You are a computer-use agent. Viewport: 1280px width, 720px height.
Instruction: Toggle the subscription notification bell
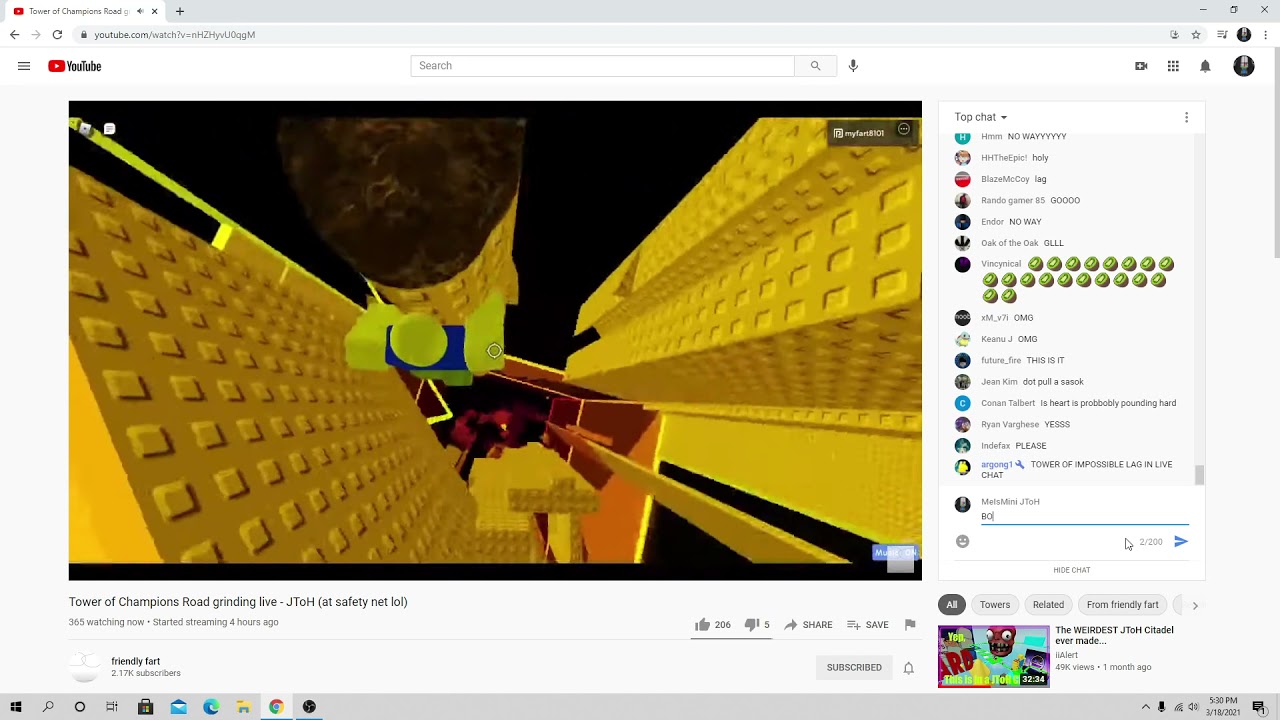pos(908,668)
